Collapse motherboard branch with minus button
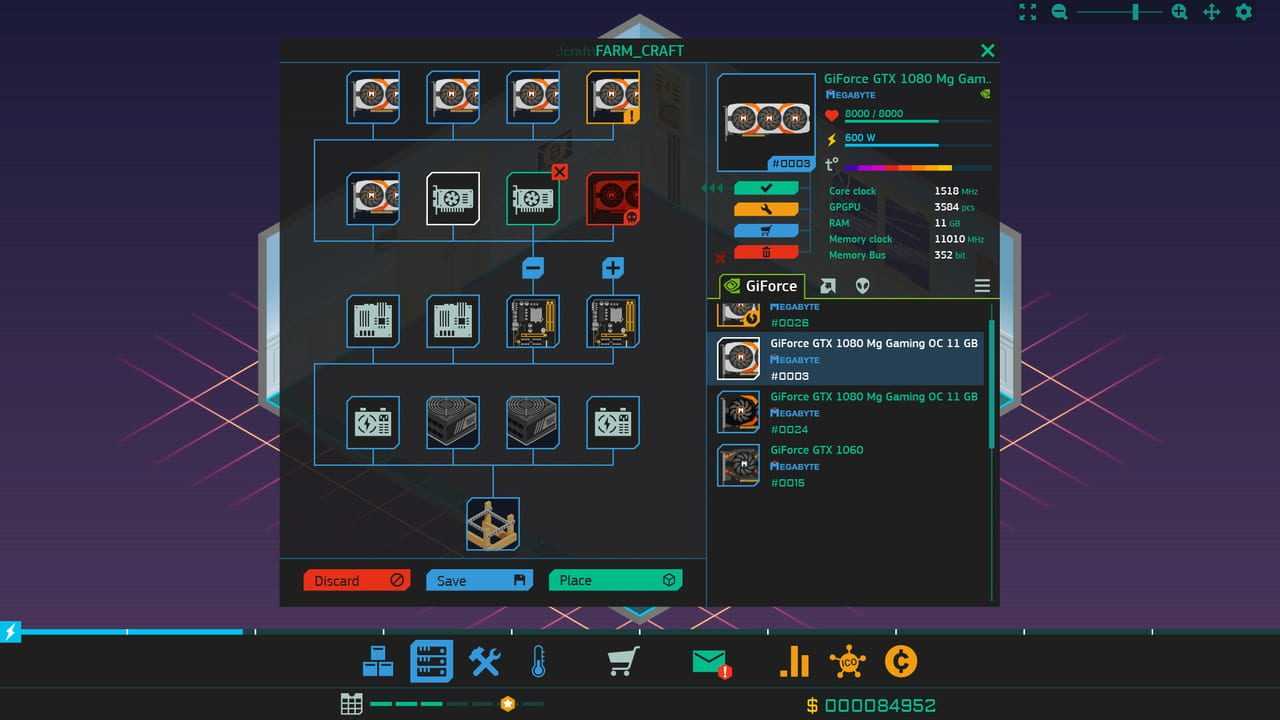The height and width of the screenshot is (720, 1280). coord(533,268)
